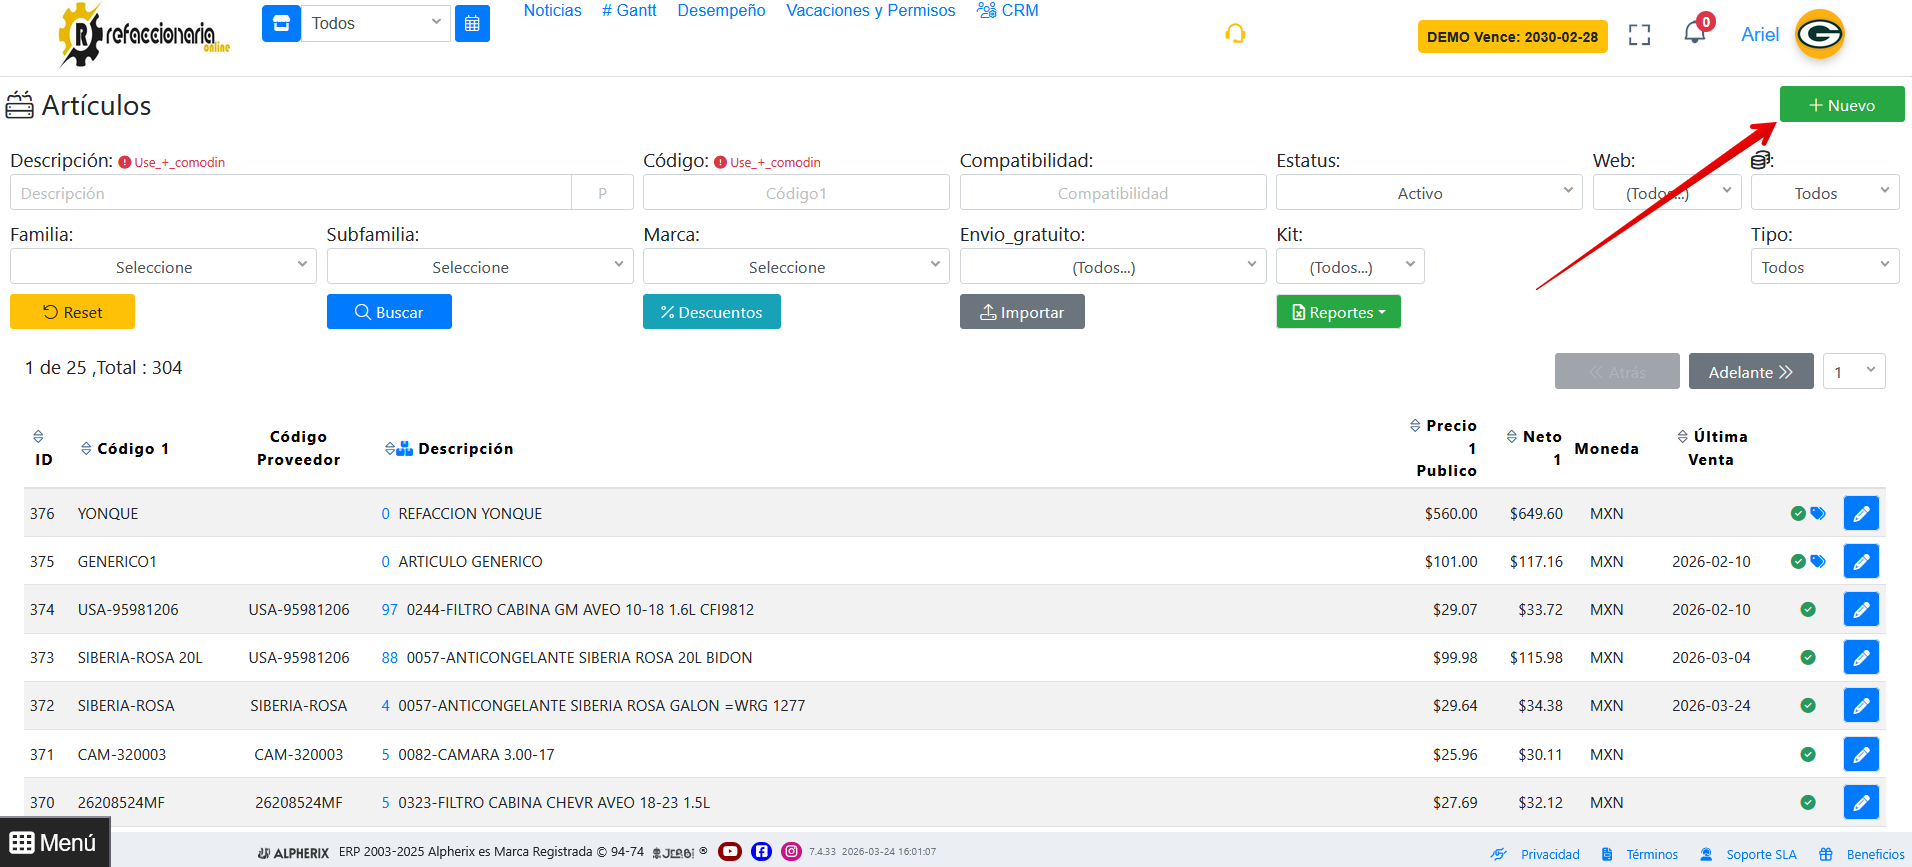1912x867 pixels.
Task: Click the headset support icon
Action: [x=1235, y=34]
